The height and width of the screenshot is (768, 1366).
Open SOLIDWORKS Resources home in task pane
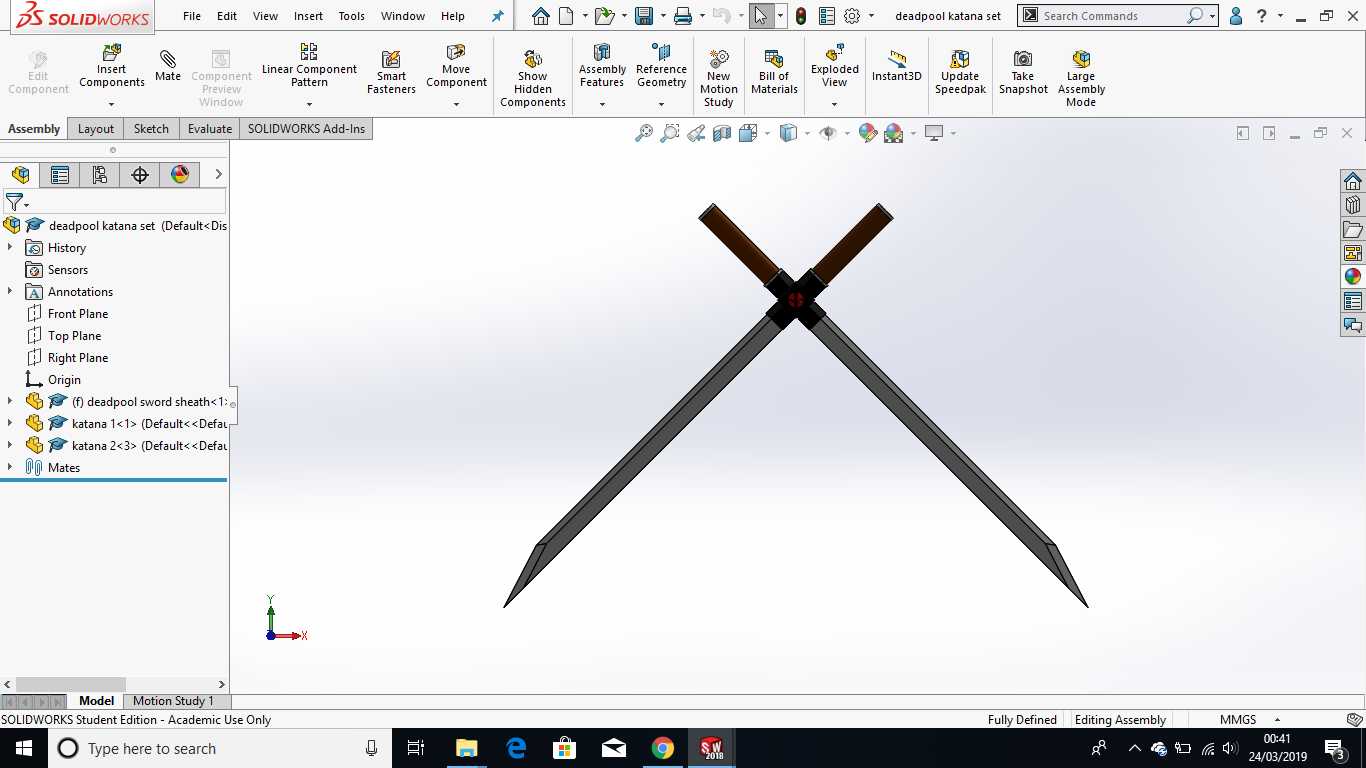click(x=1353, y=180)
